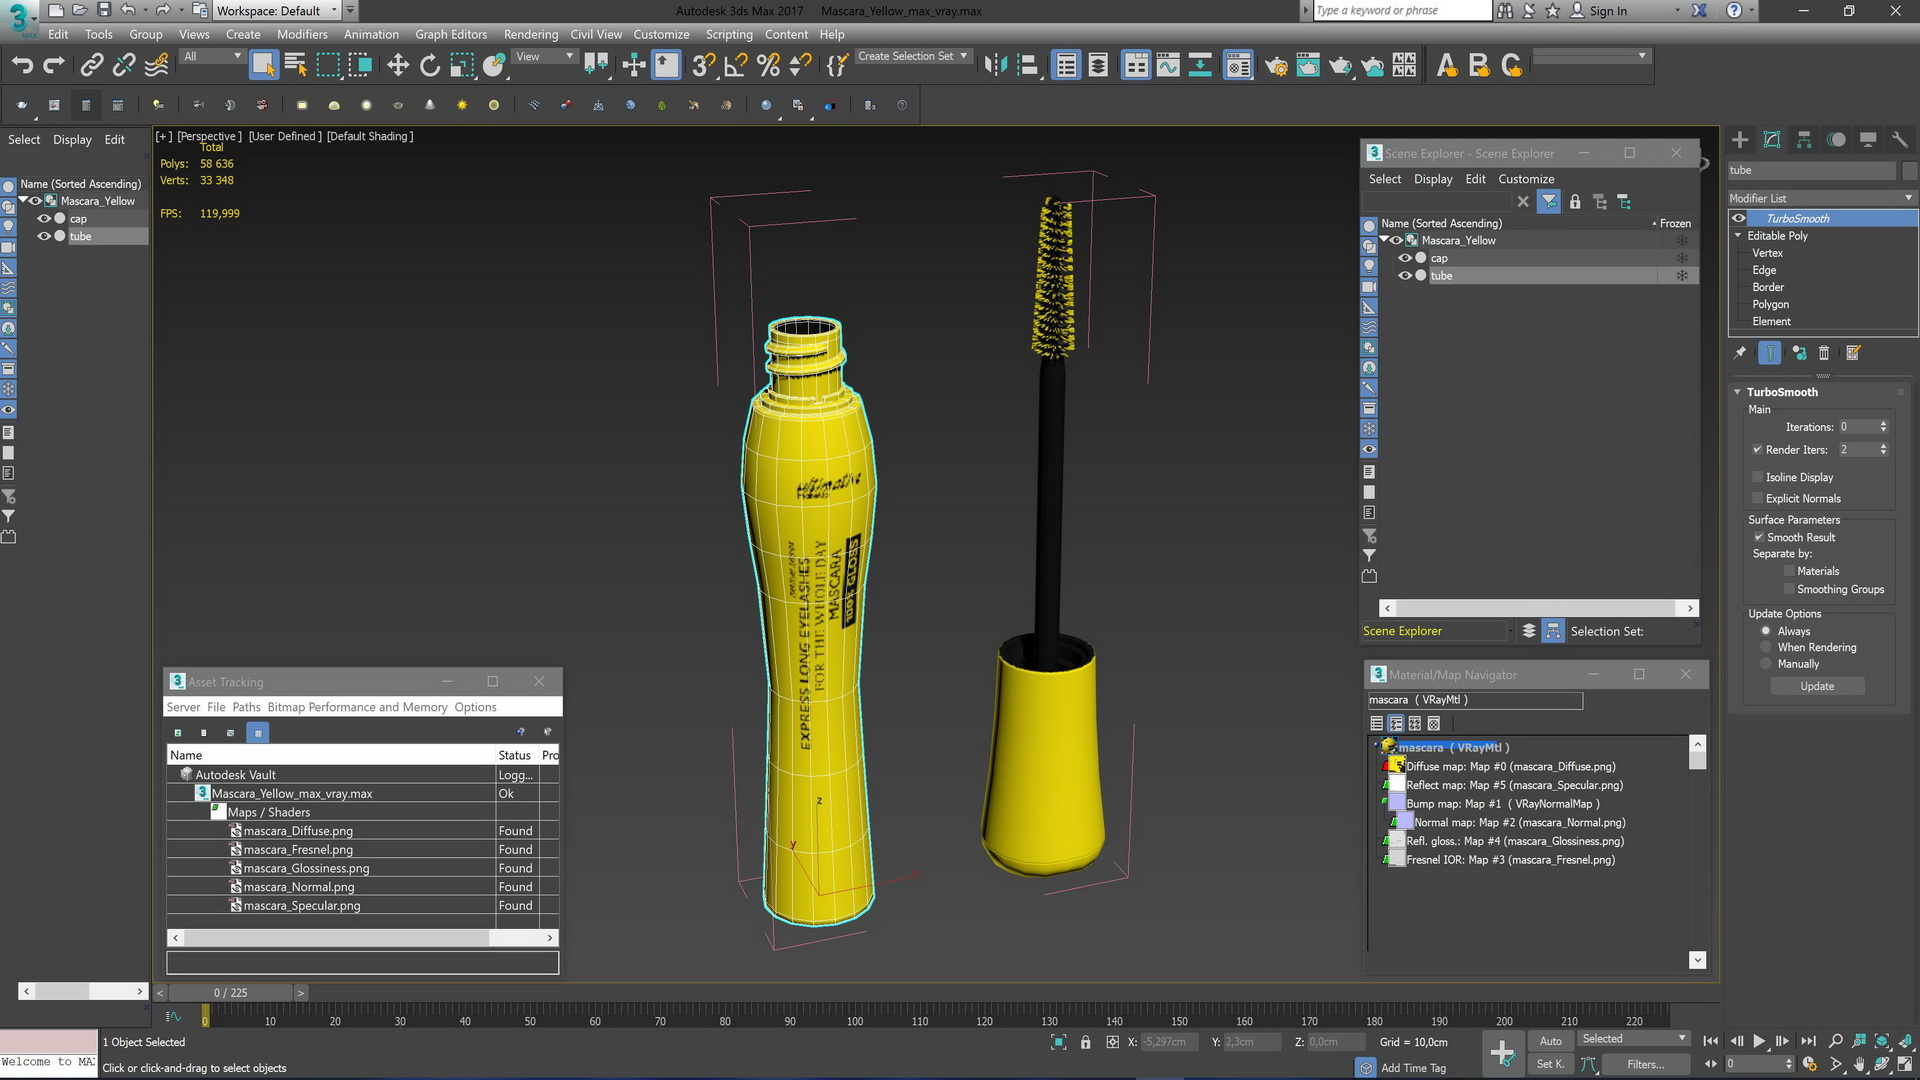Expand the Surface Parameters rollout
1920x1080 pixels.
1796,518
